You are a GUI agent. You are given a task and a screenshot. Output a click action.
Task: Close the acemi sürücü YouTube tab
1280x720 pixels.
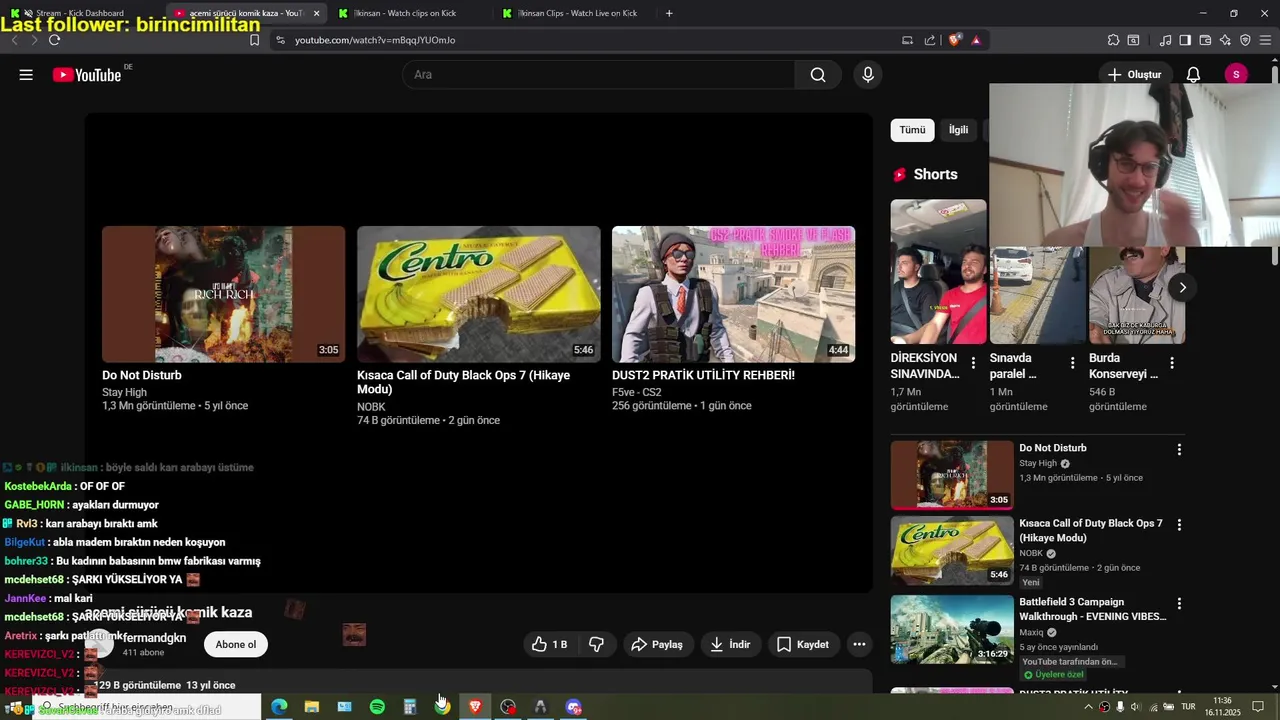pyautogui.click(x=316, y=13)
